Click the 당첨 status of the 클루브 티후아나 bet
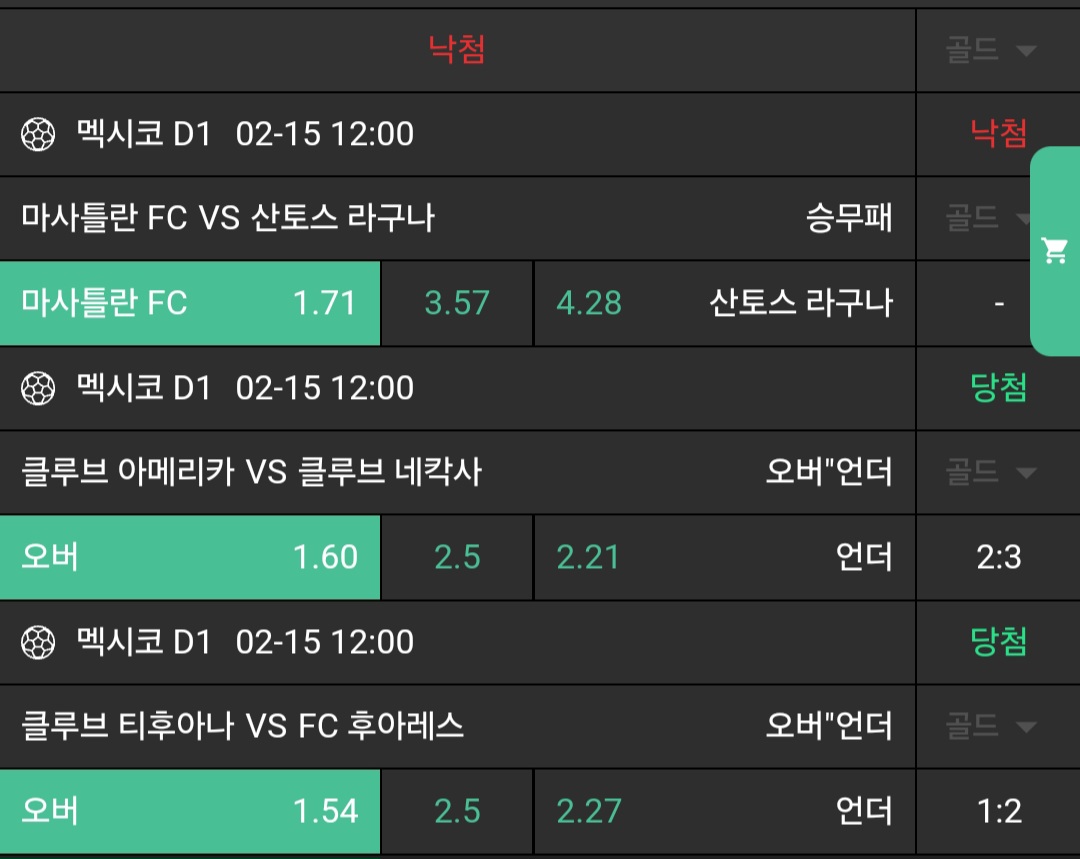 tap(998, 642)
